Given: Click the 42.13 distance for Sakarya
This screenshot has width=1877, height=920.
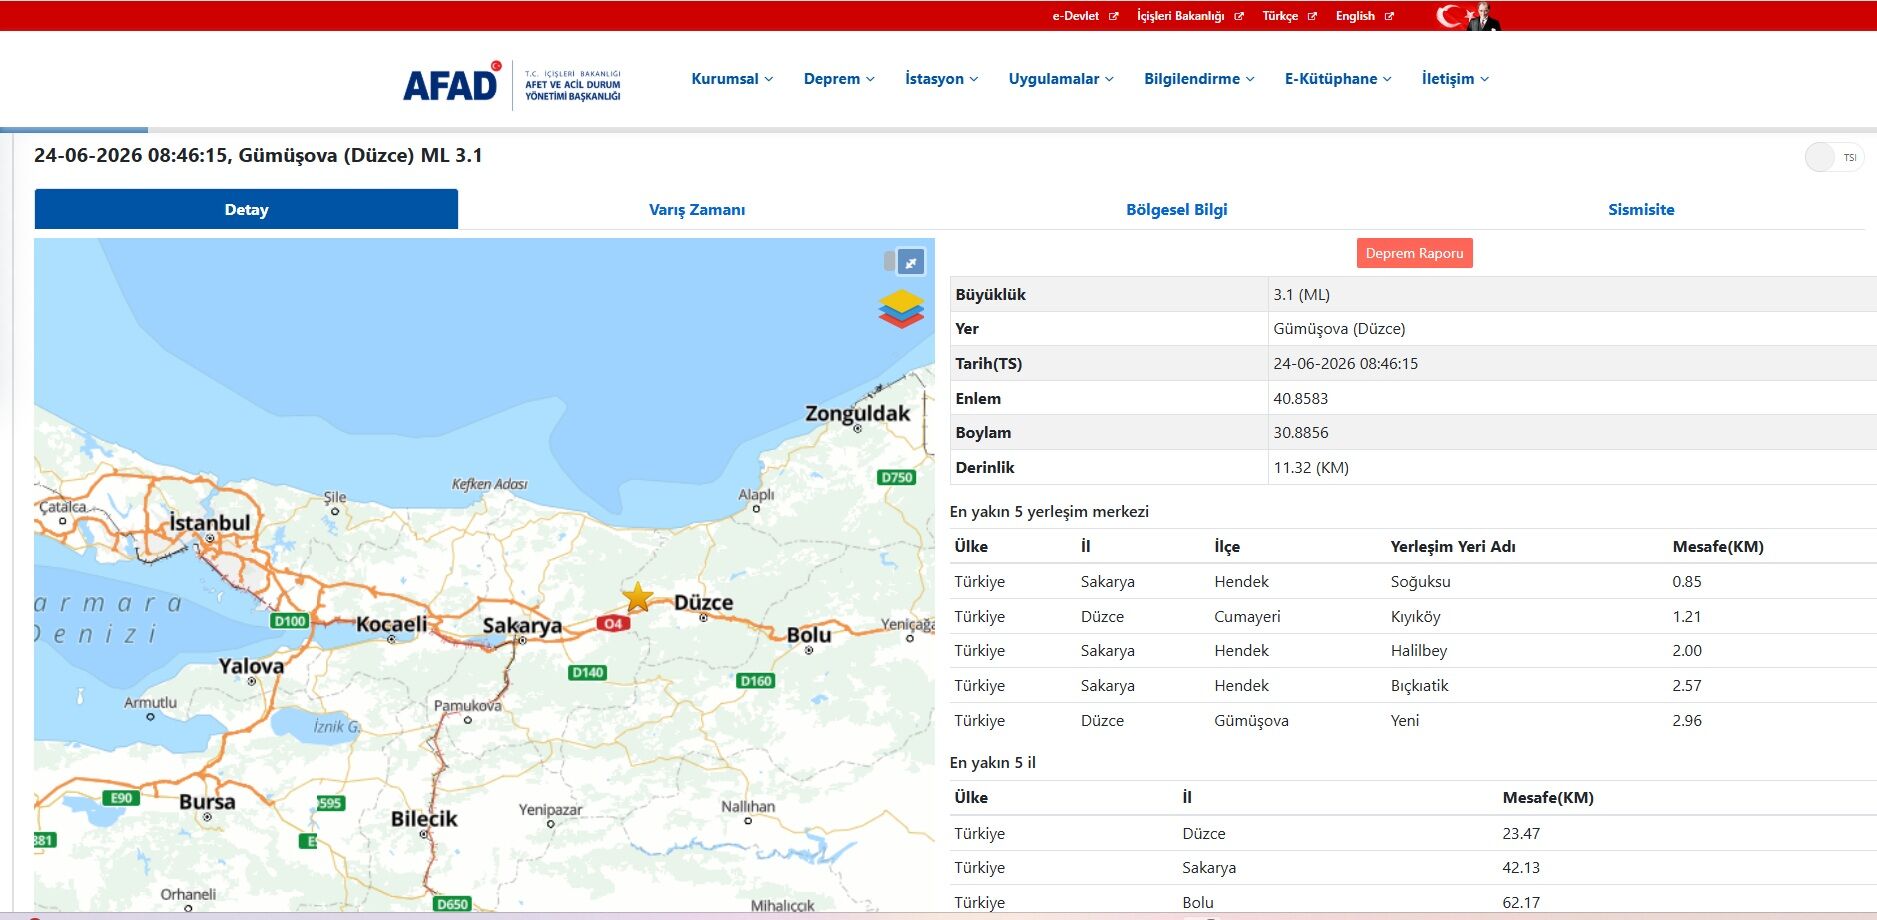Looking at the screenshot, I should 1521,868.
